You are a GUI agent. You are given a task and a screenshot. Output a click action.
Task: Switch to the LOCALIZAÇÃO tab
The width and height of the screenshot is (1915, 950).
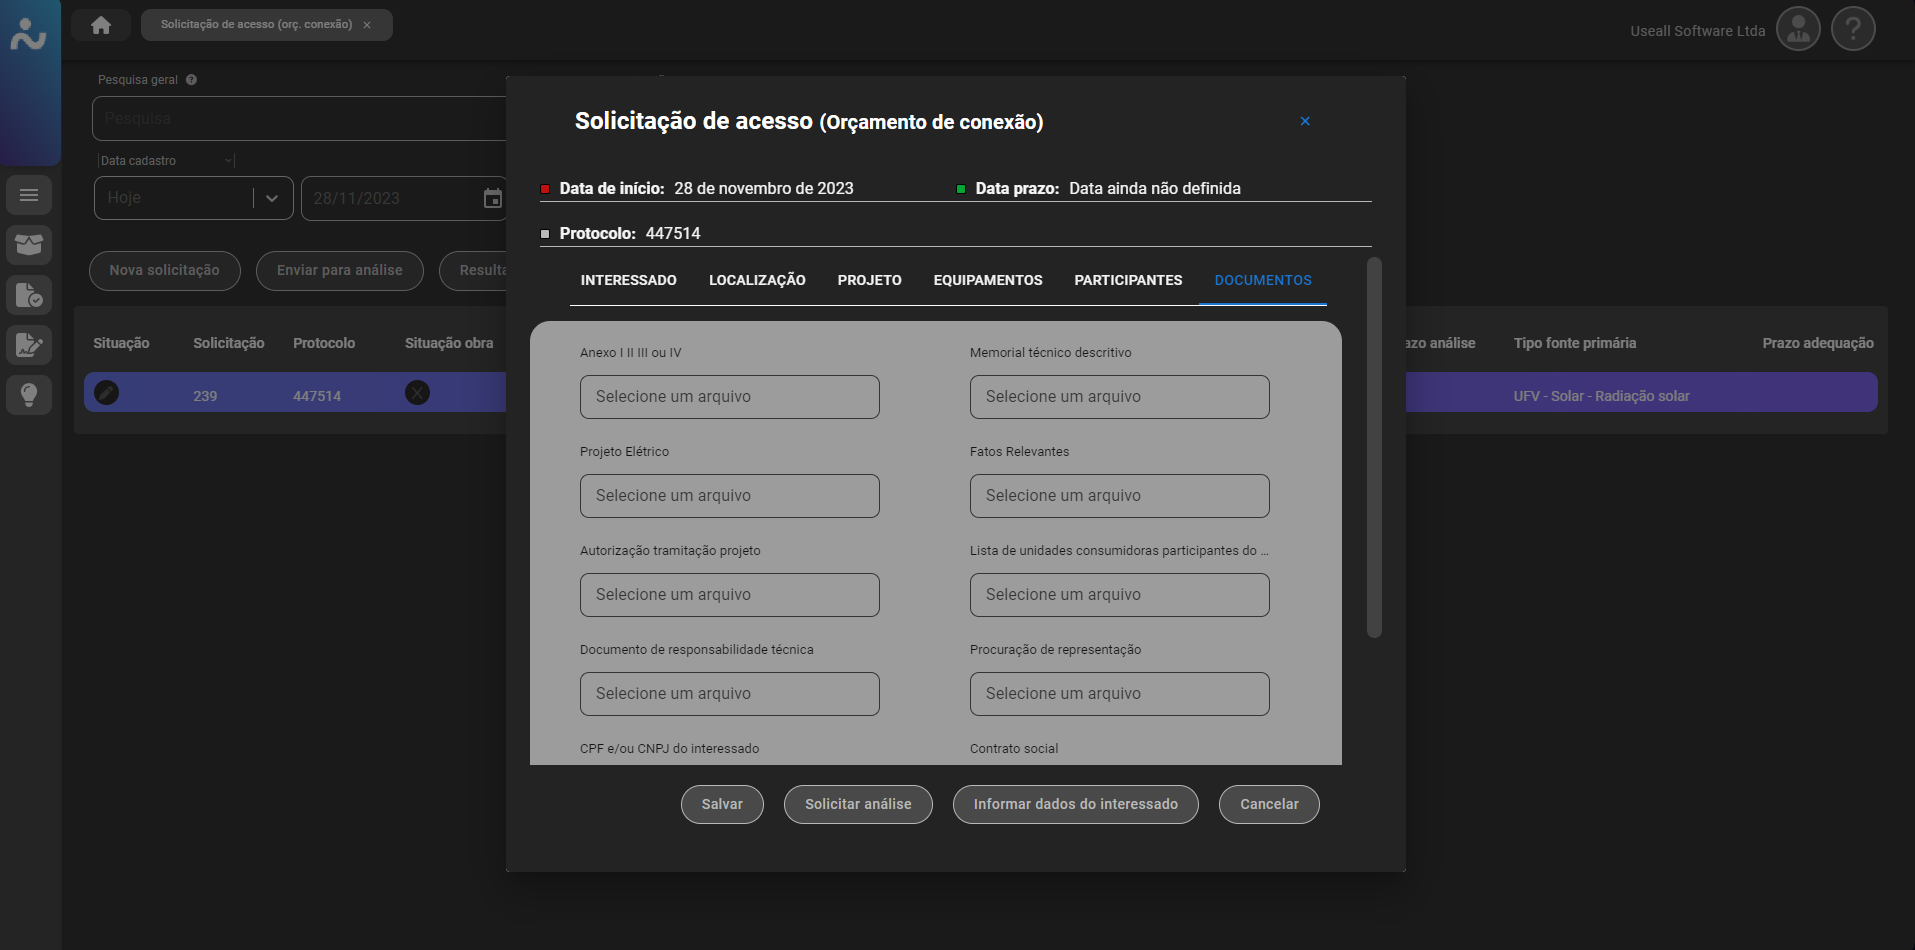pyautogui.click(x=756, y=280)
